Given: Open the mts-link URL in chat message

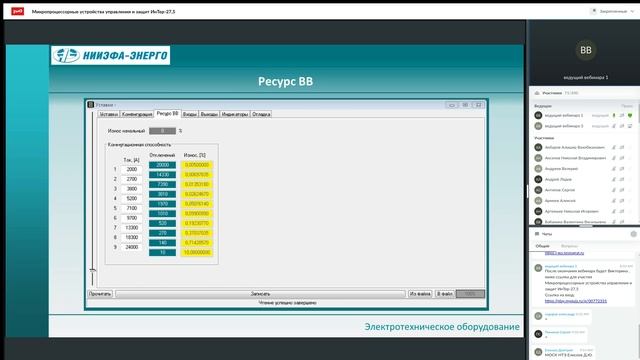Looking at the screenshot, I should pos(576,301).
